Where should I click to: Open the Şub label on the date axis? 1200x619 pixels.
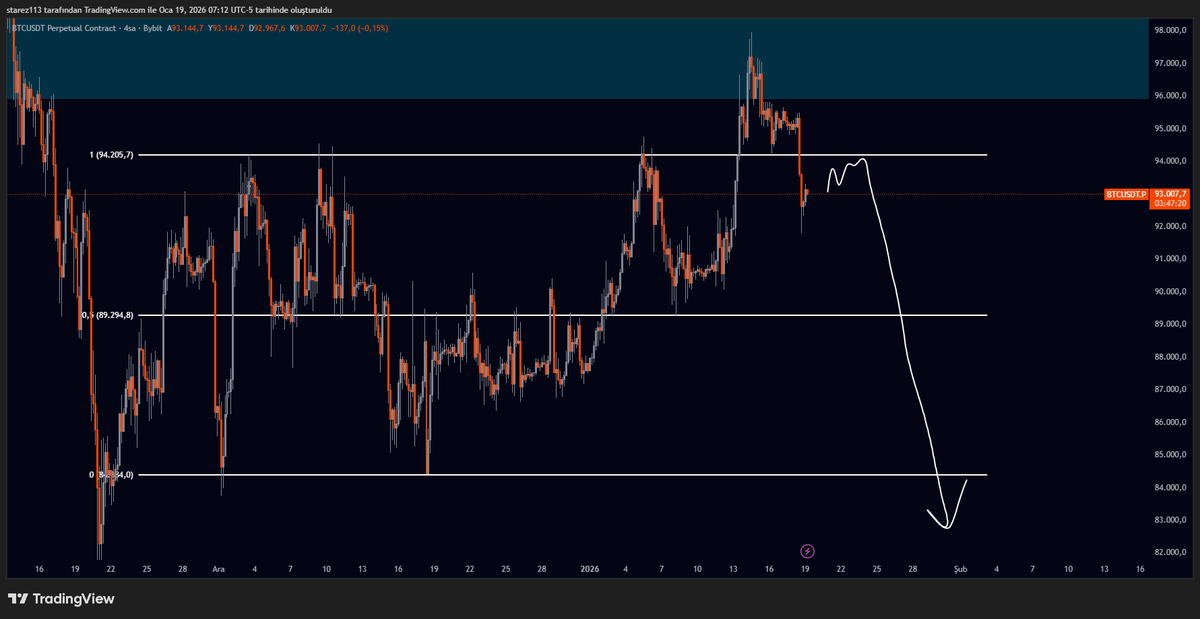pos(960,568)
